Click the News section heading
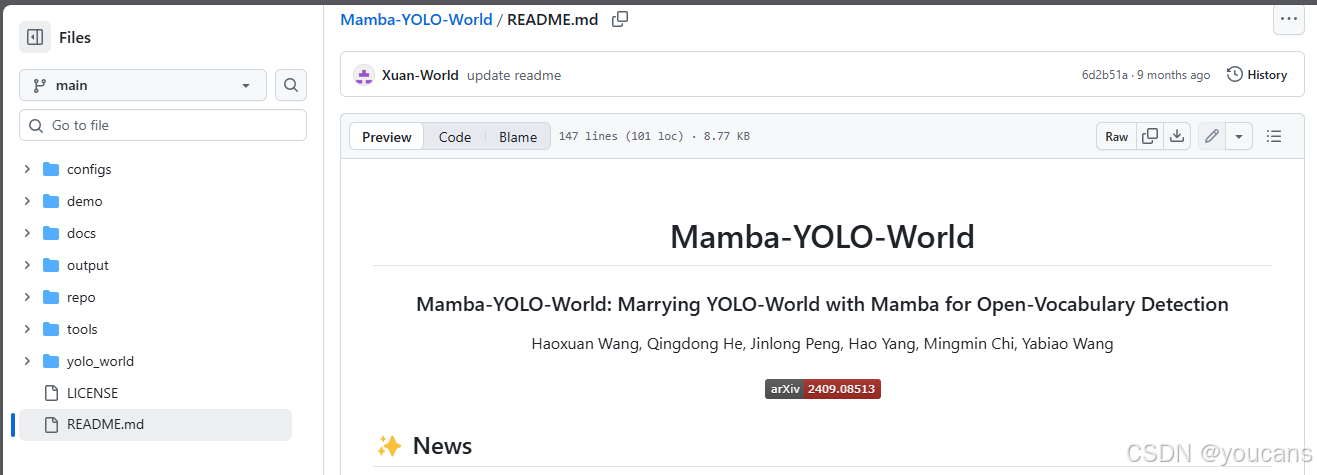The height and width of the screenshot is (475, 1317). point(442,445)
